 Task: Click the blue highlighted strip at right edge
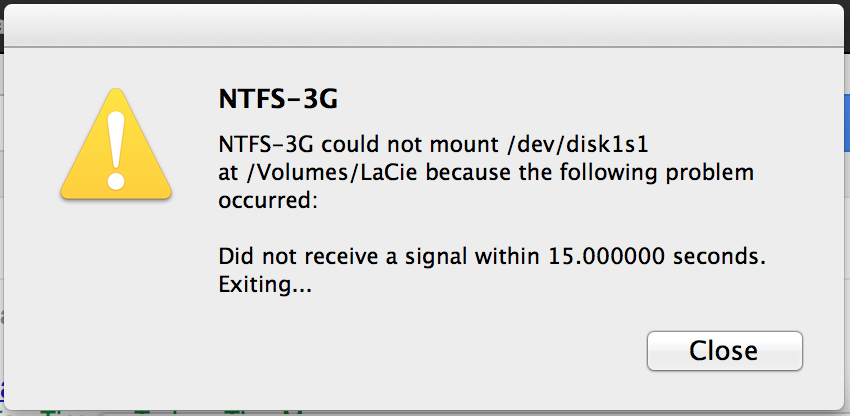[847, 124]
